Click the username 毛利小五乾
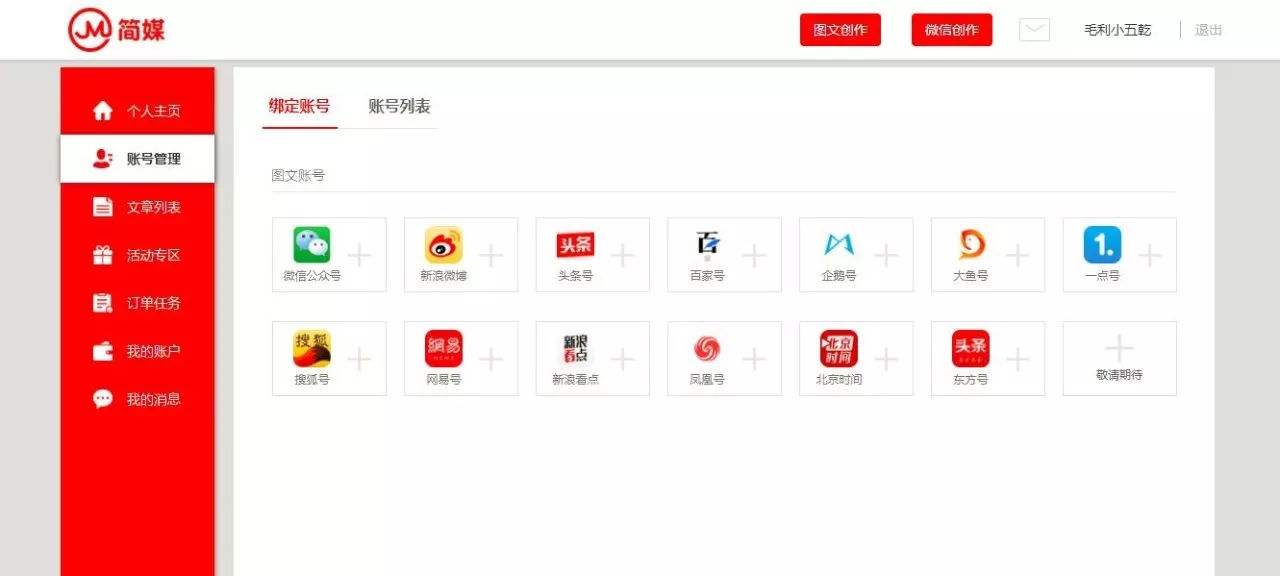Screen dimensions: 1280x576 click(1117, 30)
